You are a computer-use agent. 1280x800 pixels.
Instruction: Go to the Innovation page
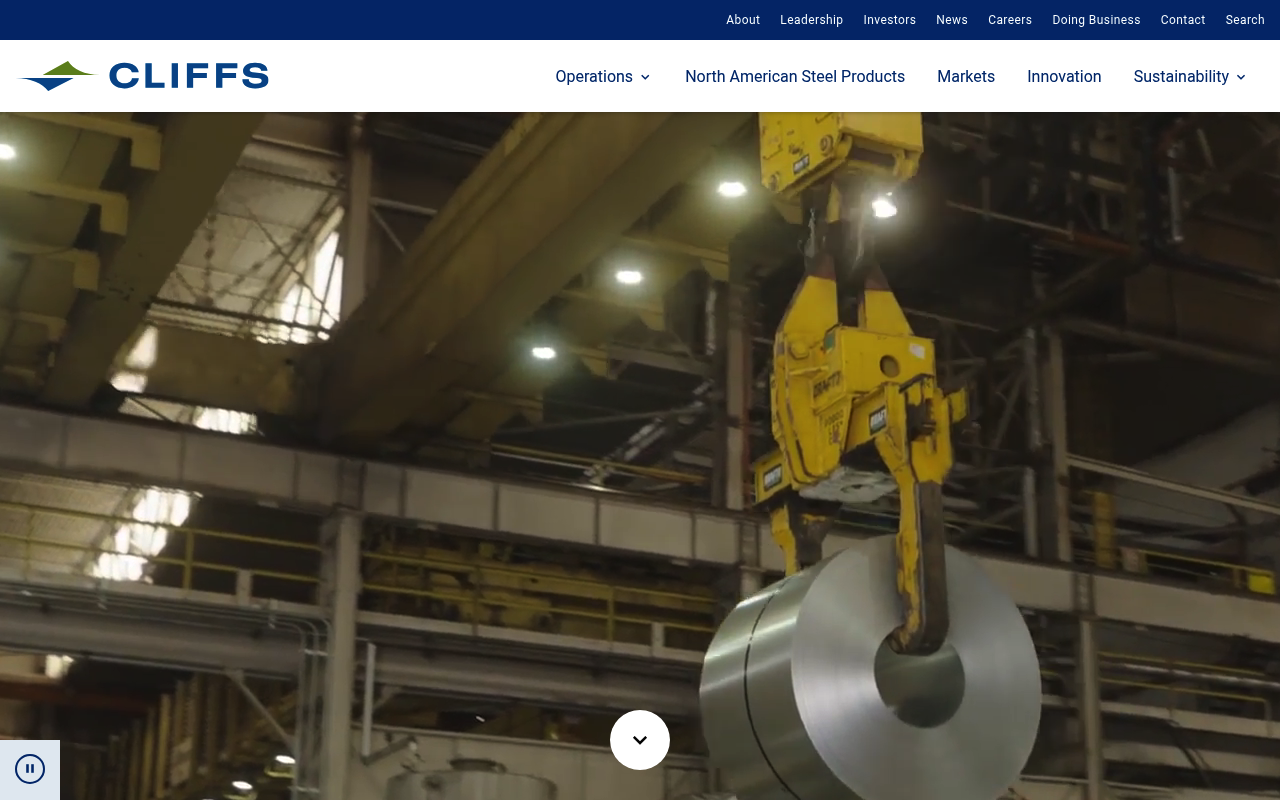[x=1064, y=77]
